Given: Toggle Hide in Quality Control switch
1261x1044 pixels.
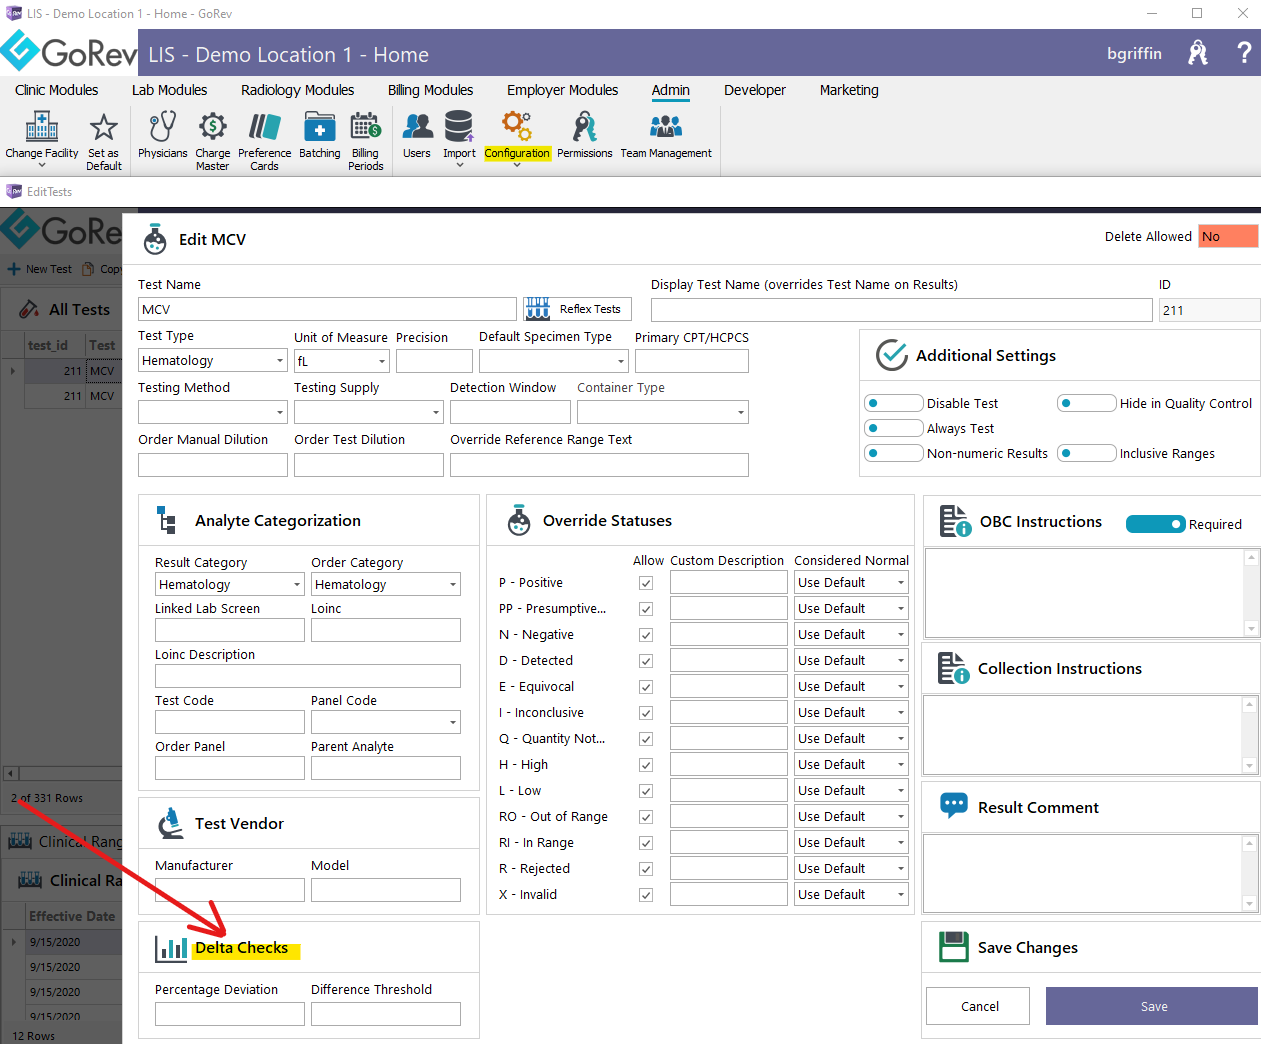Looking at the screenshot, I should 1087,403.
